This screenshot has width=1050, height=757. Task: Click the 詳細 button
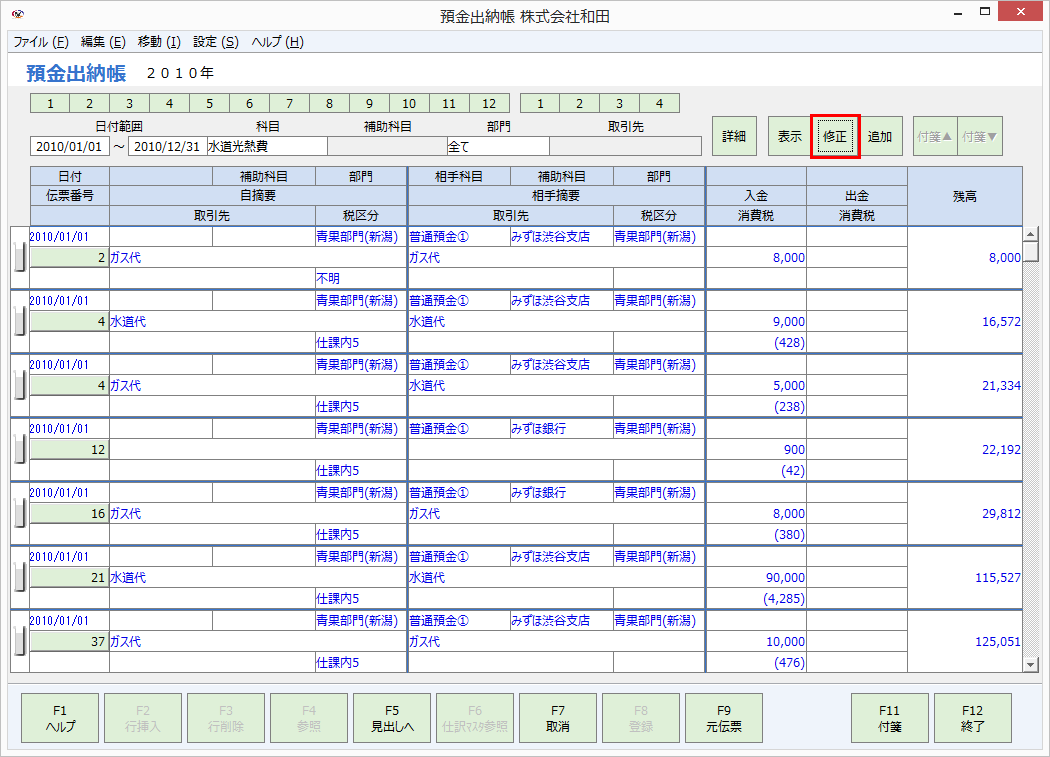tap(734, 136)
